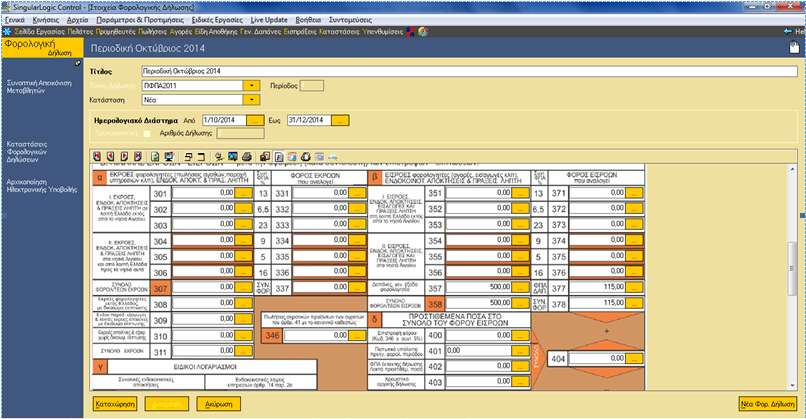Open lookup button for field 378
This screenshot has height=419, width=806.
coord(634,304)
